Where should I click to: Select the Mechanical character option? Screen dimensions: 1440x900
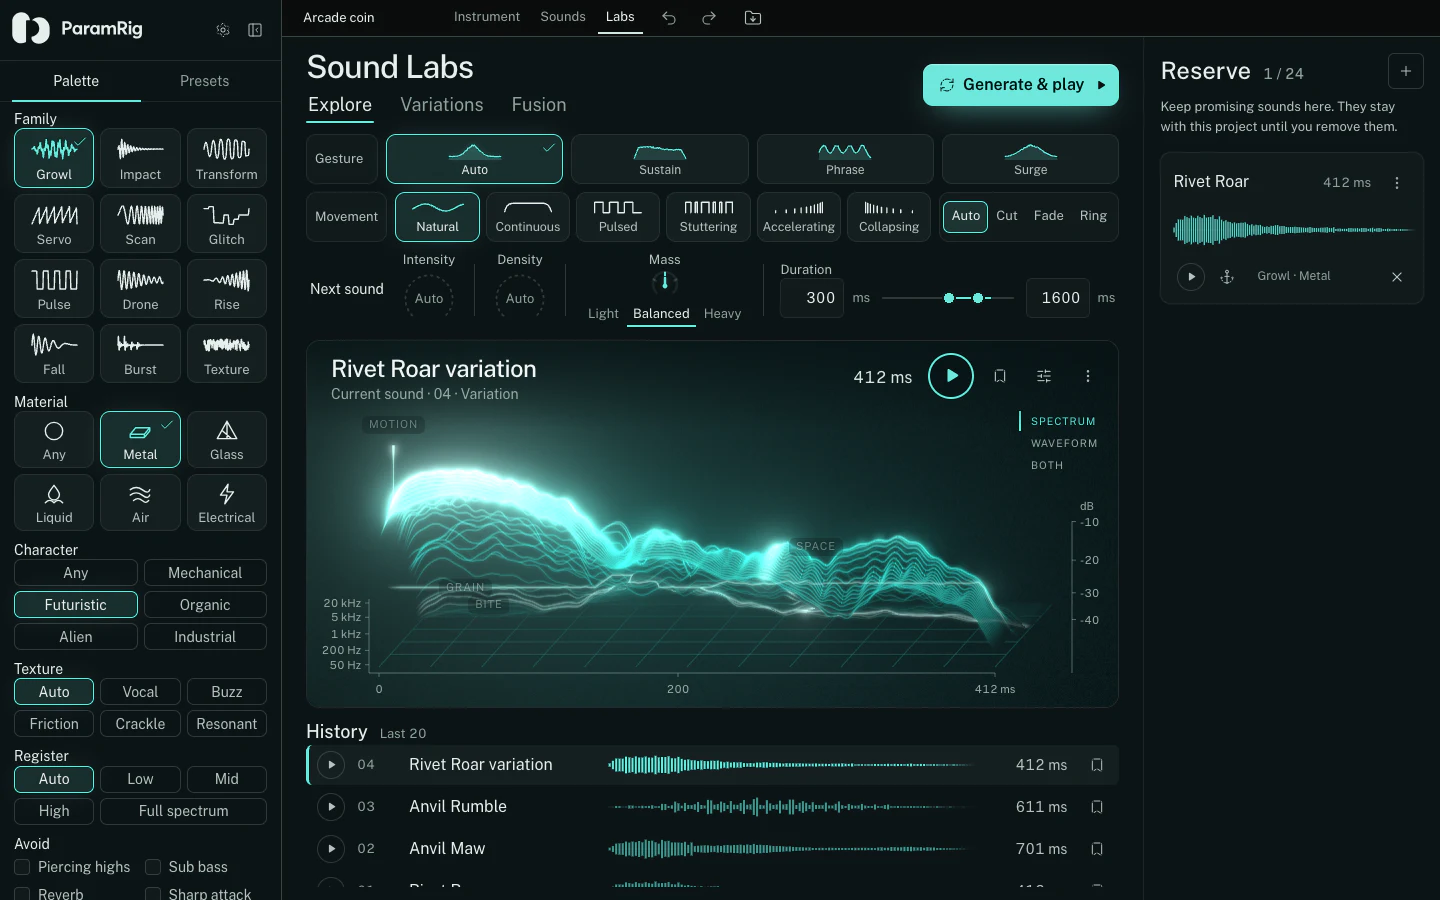(x=205, y=573)
